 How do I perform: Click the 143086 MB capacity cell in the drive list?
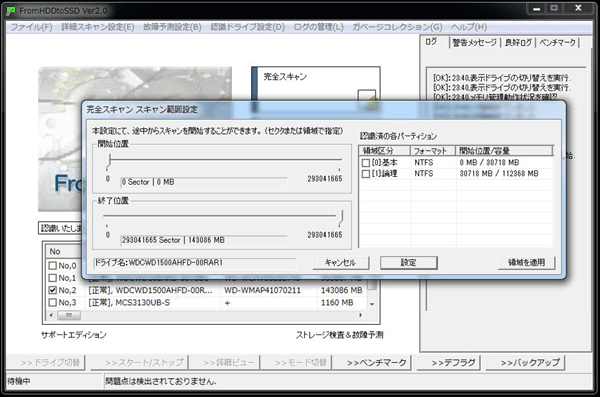point(341,290)
